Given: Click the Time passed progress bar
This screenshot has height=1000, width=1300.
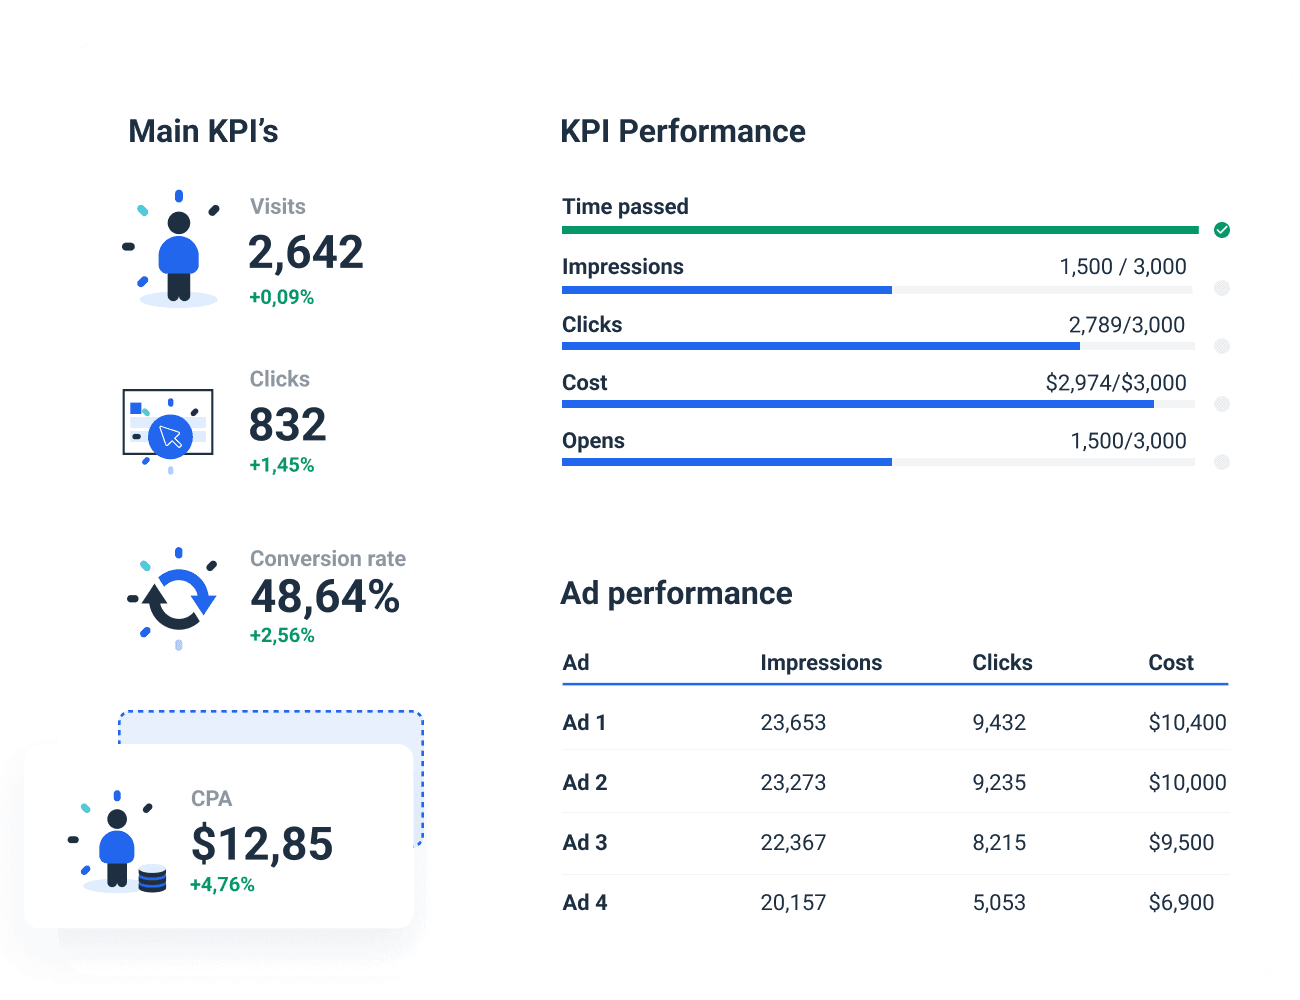Looking at the screenshot, I should pyautogui.click(x=880, y=230).
